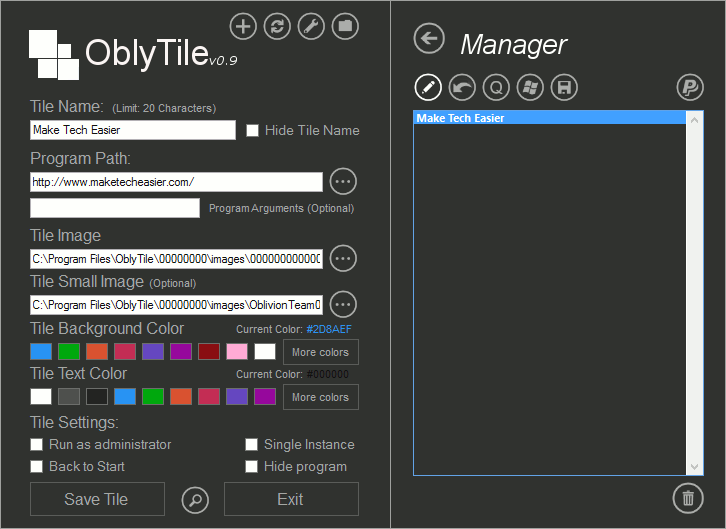The width and height of the screenshot is (726, 529).
Task: Browse for Program Path with ellipsis button
Action: tap(343, 181)
